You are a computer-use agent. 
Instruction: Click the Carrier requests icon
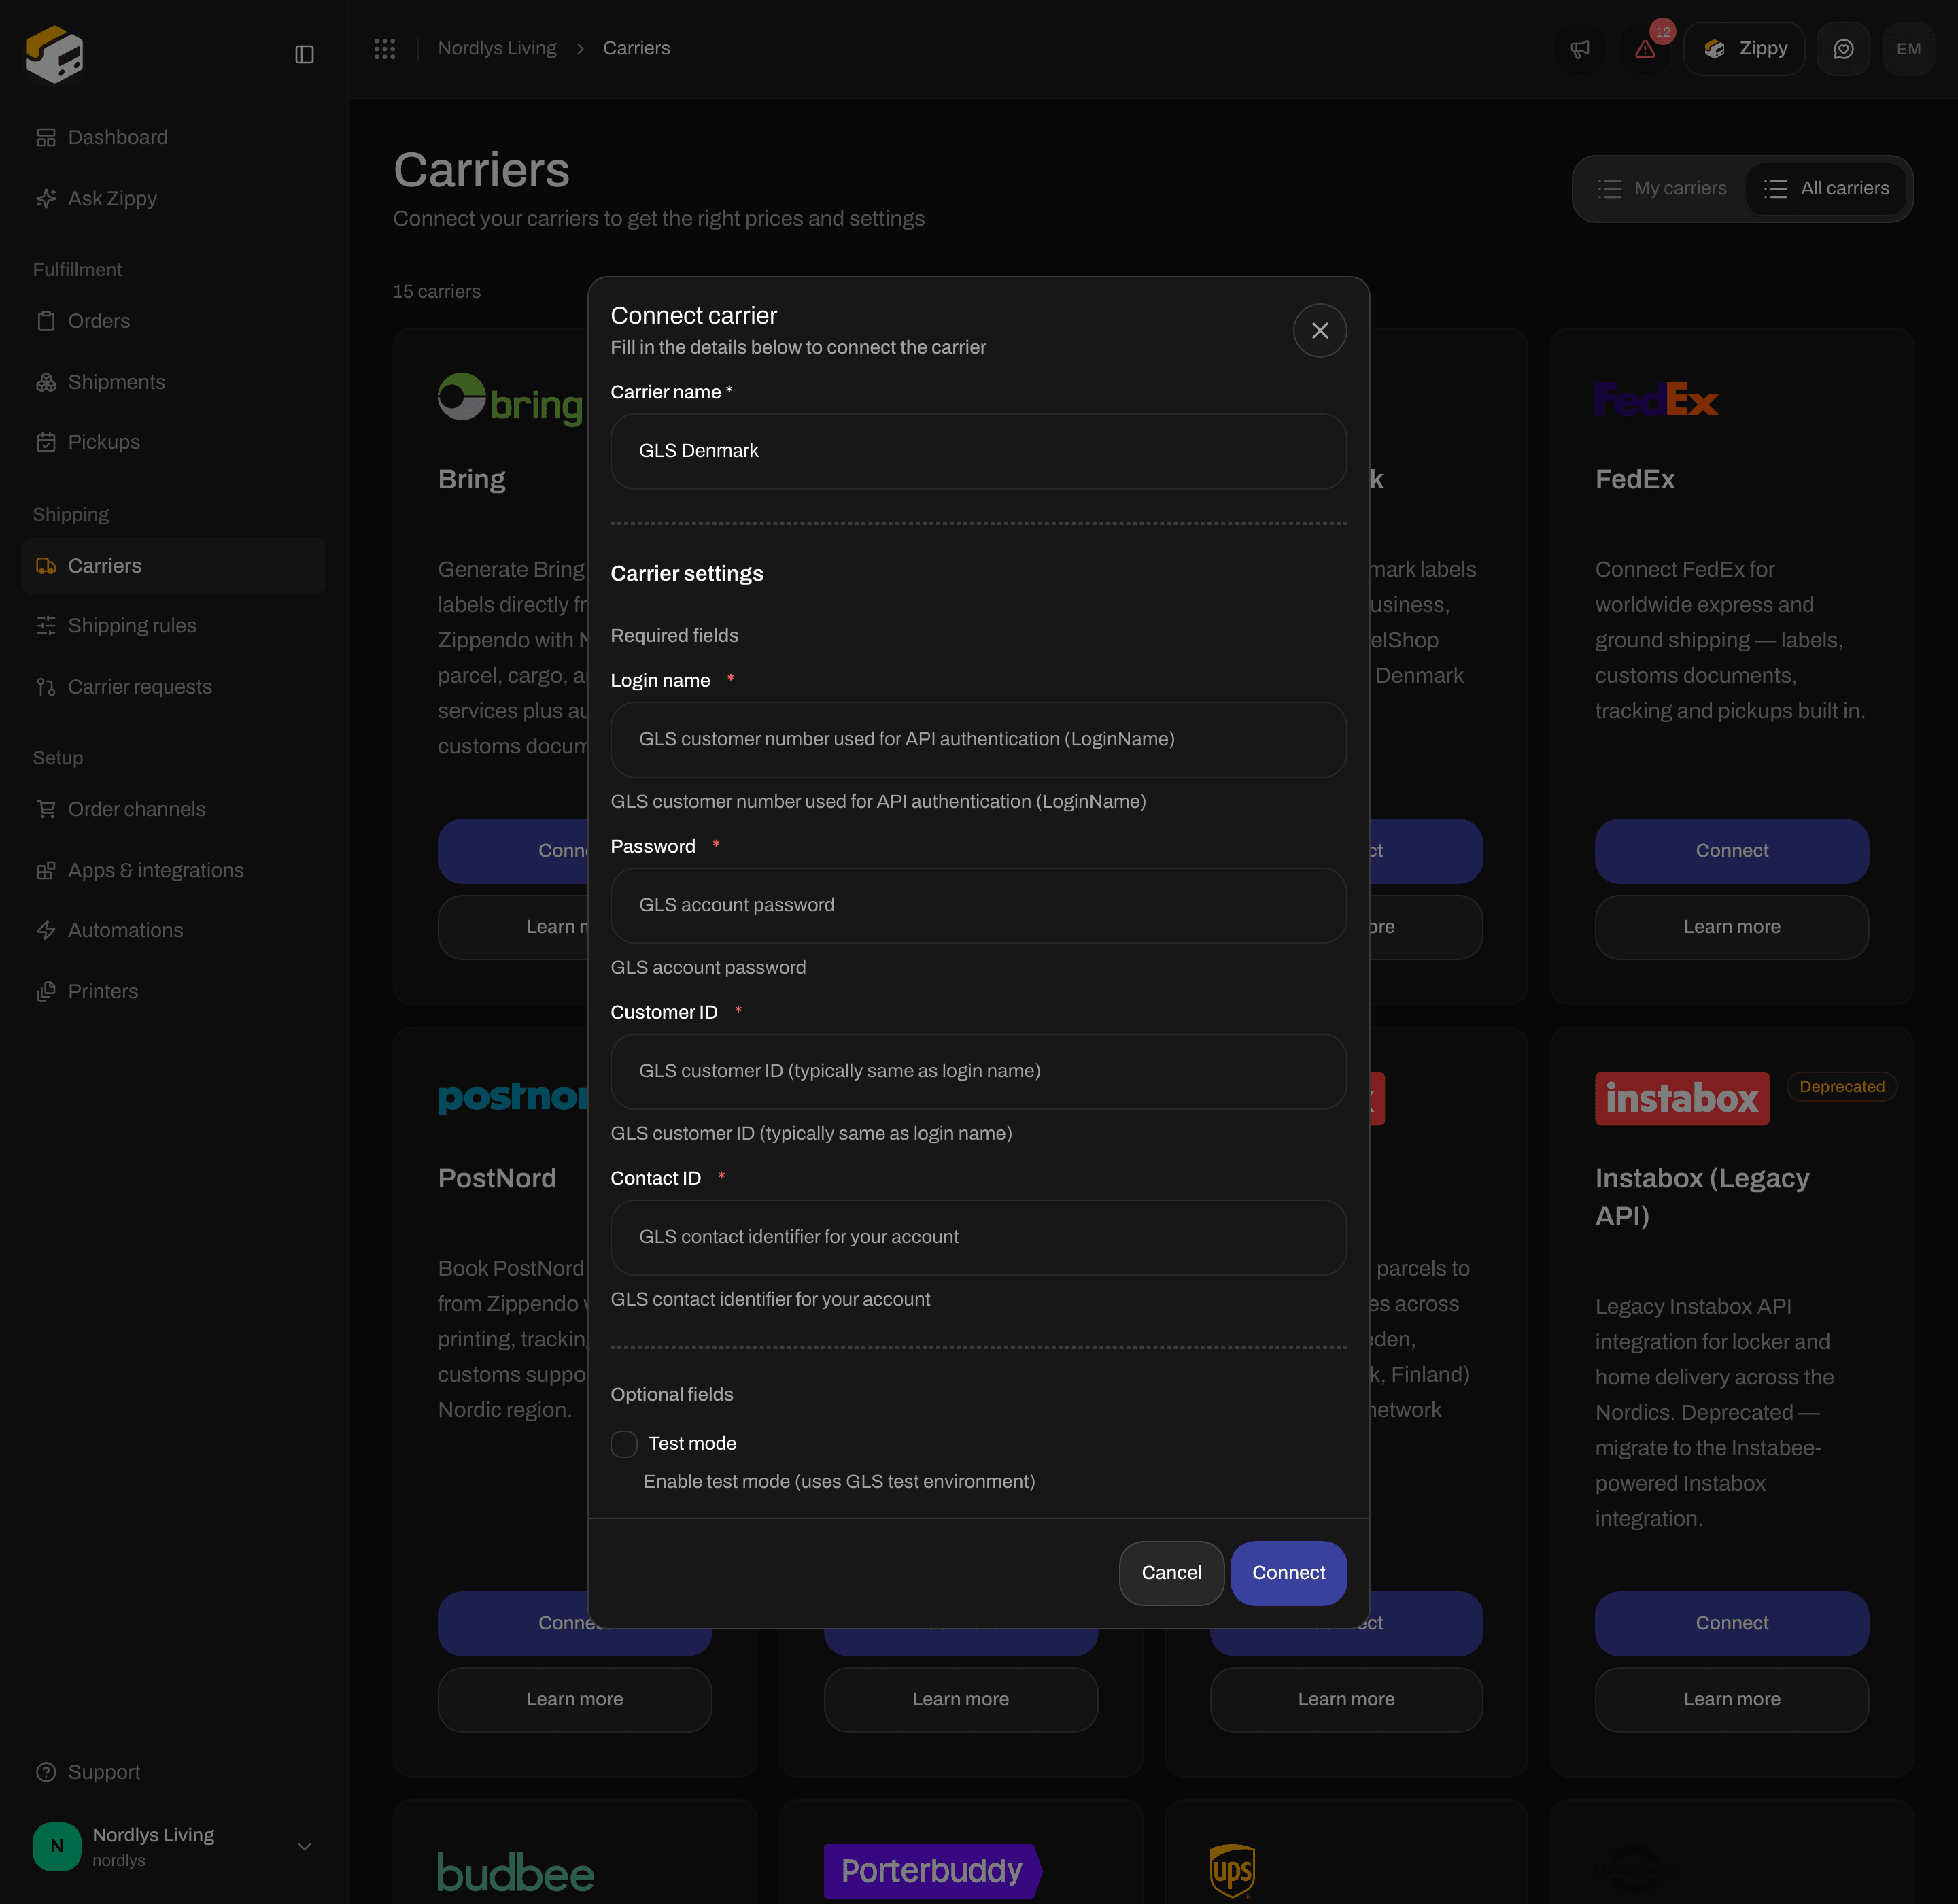coord(46,687)
